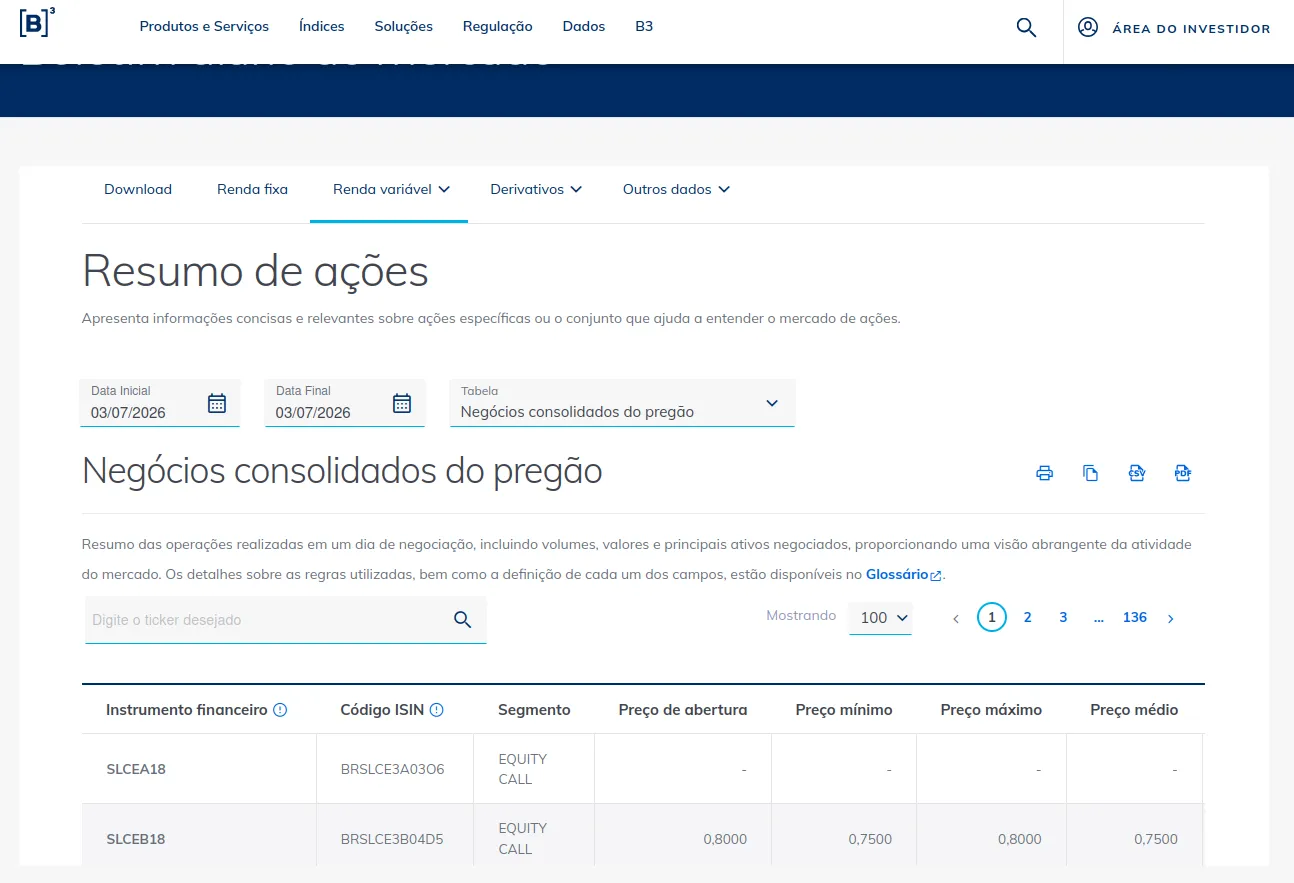Show info for Código ISIN column

point(436,710)
